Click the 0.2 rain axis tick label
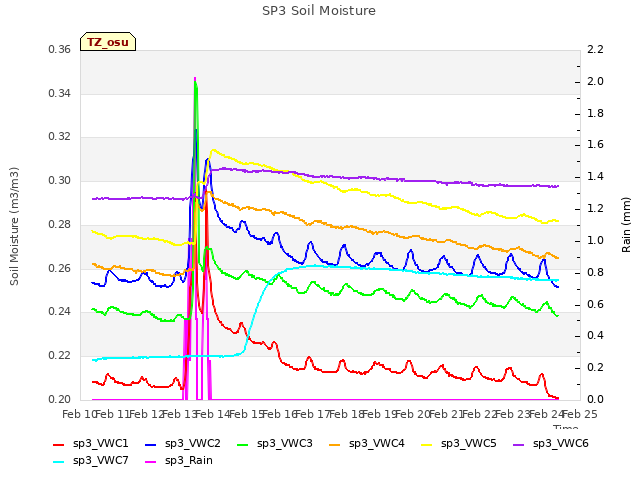Viewport: 640px width, 480px height. 596,367
